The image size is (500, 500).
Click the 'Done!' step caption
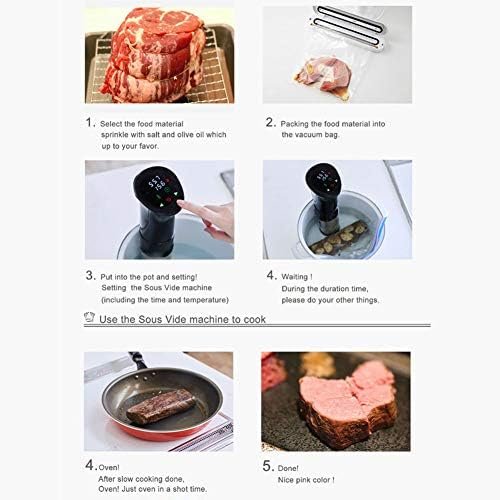288,468
